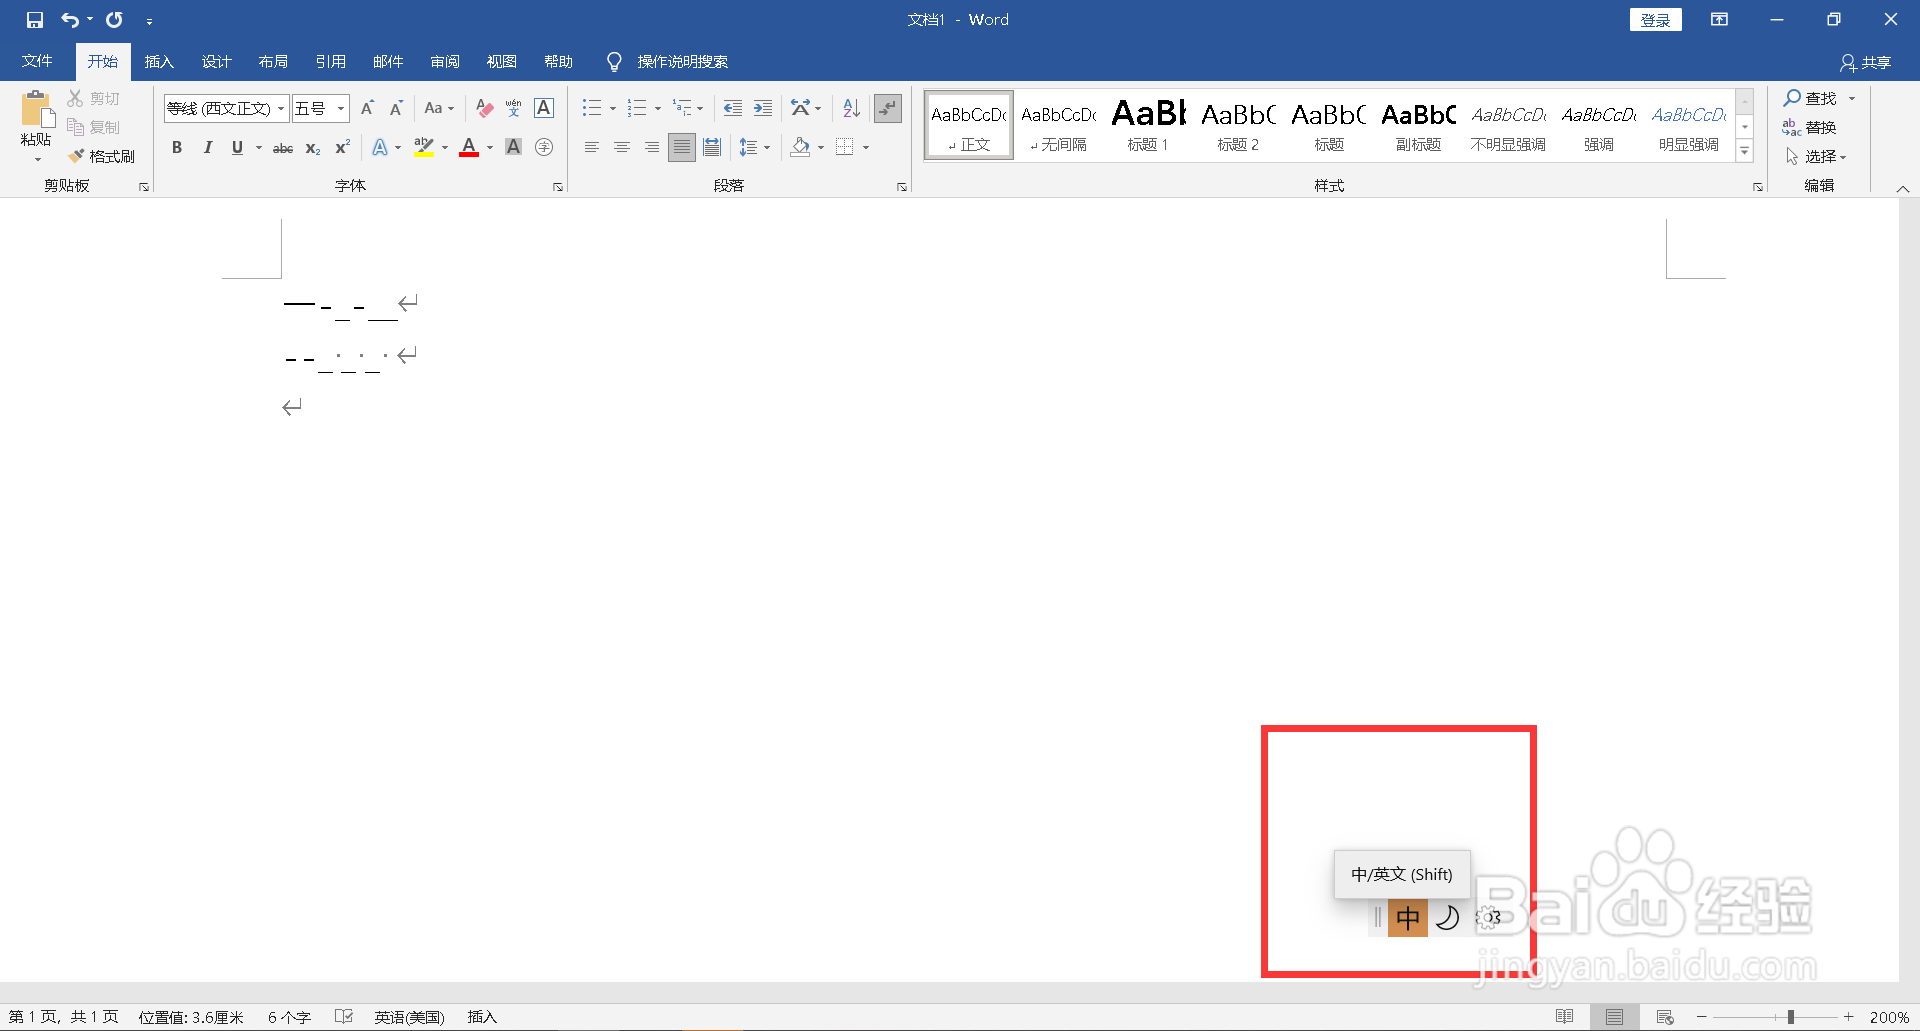Image resolution: width=1920 pixels, height=1031 pixels.
Task: Switch to the 设计 tab
Action: (x=216, y=62)
